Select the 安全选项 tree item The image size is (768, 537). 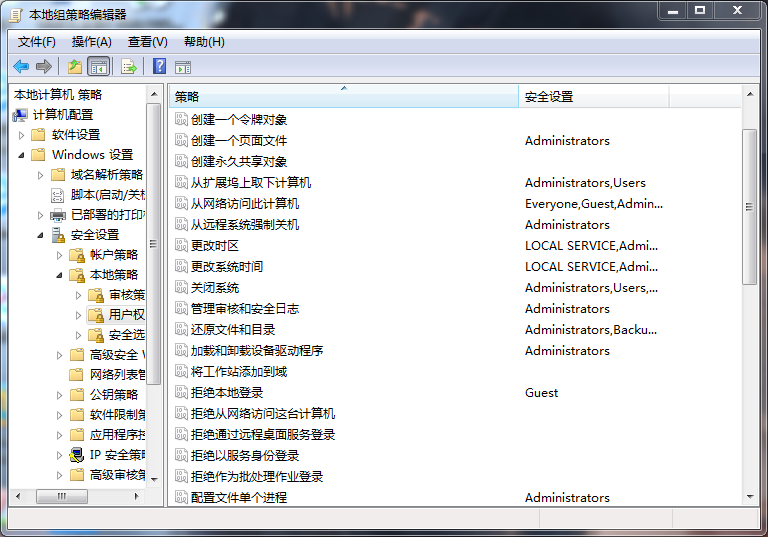click(x=126, y=335)
